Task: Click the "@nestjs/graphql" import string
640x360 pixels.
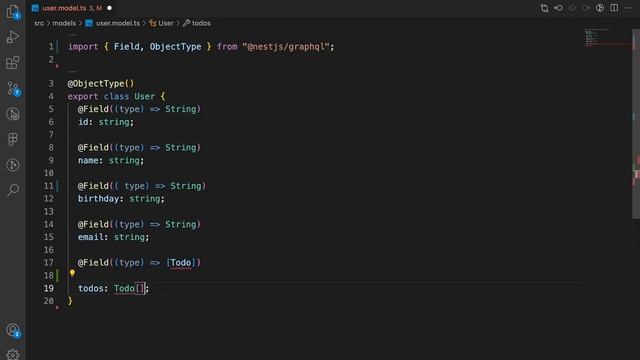Action: click(x=286, y=47)
